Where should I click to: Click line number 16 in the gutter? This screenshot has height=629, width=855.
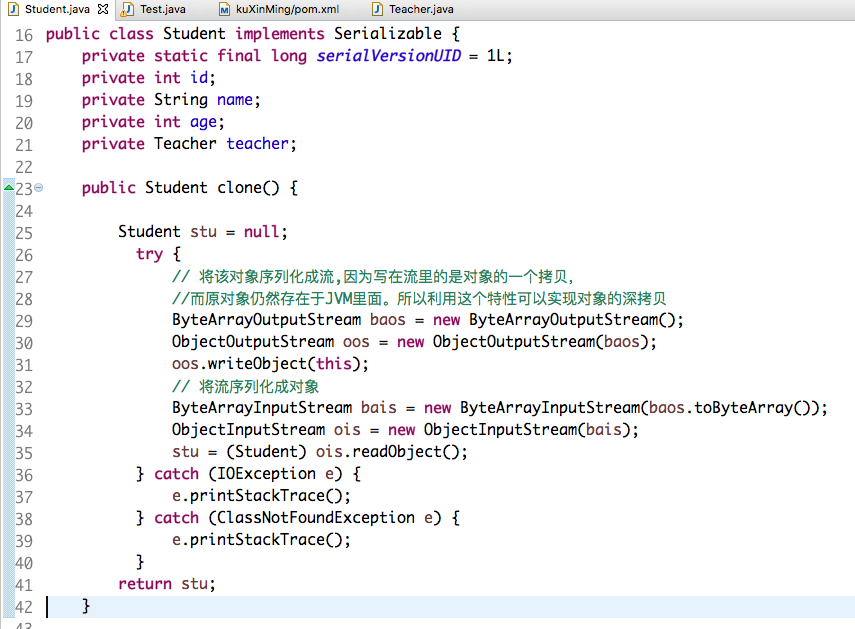tap(24, 35)
